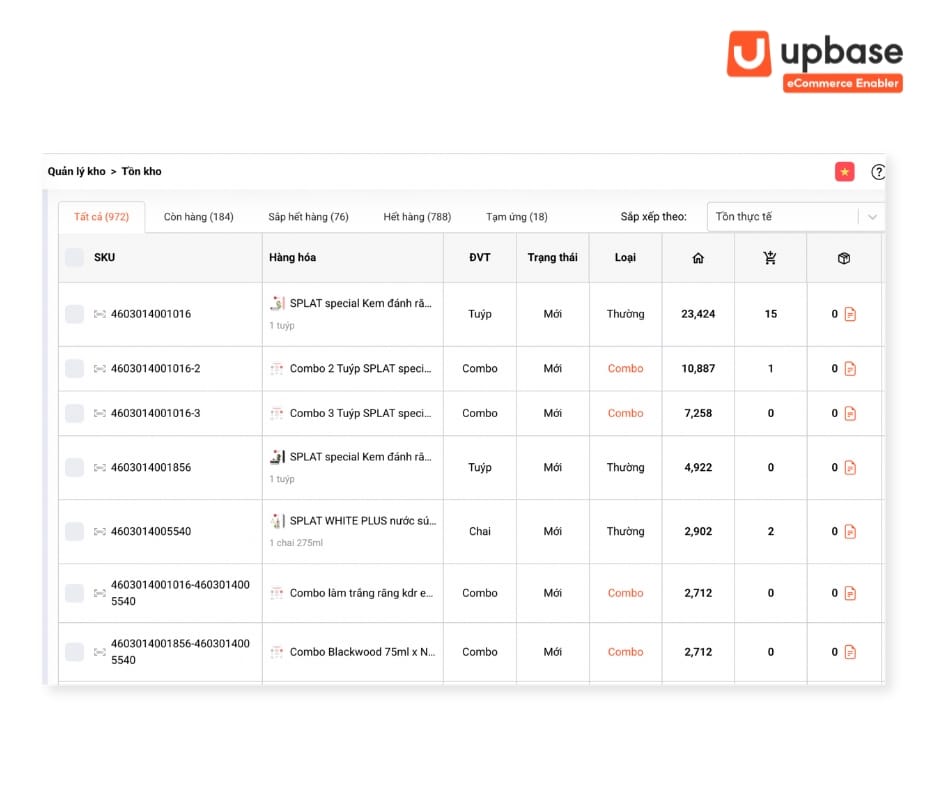940x788 pixels.
Task: Switch to Tạm ứng (18) tab
Action: click(517, 217)
